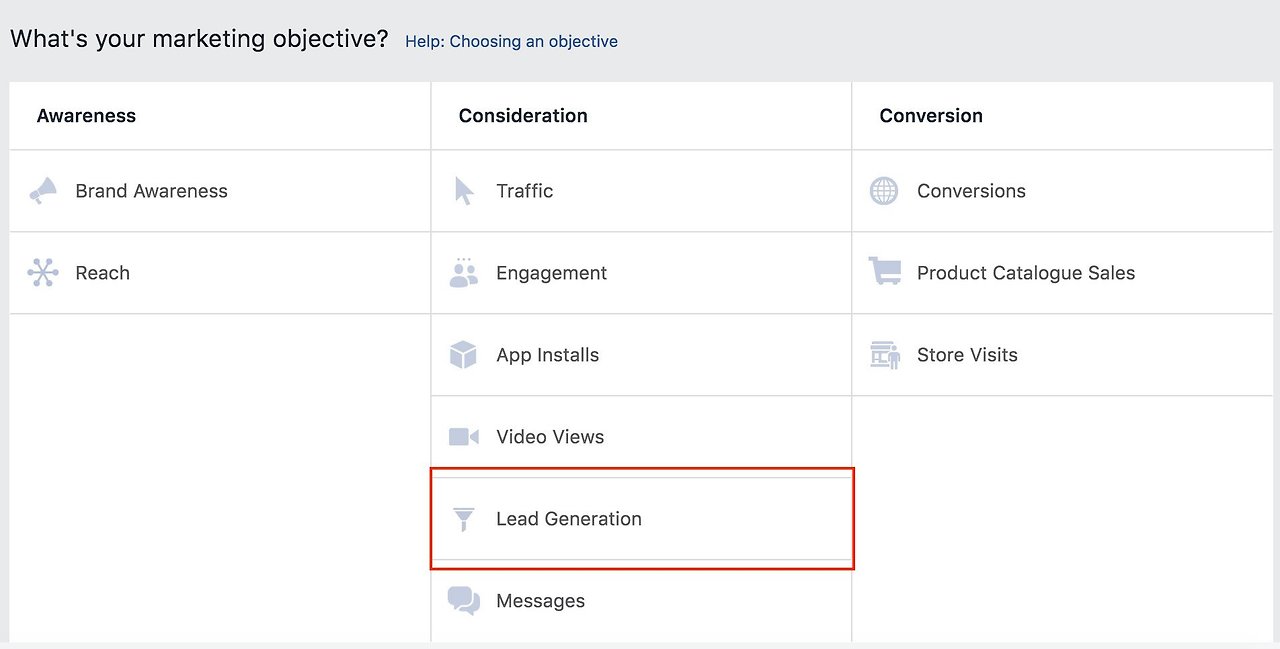The height and width of the screenshot is (649, 1280).
Task: Select the highlighted Lead Generation row
Action: click(642, 518)
